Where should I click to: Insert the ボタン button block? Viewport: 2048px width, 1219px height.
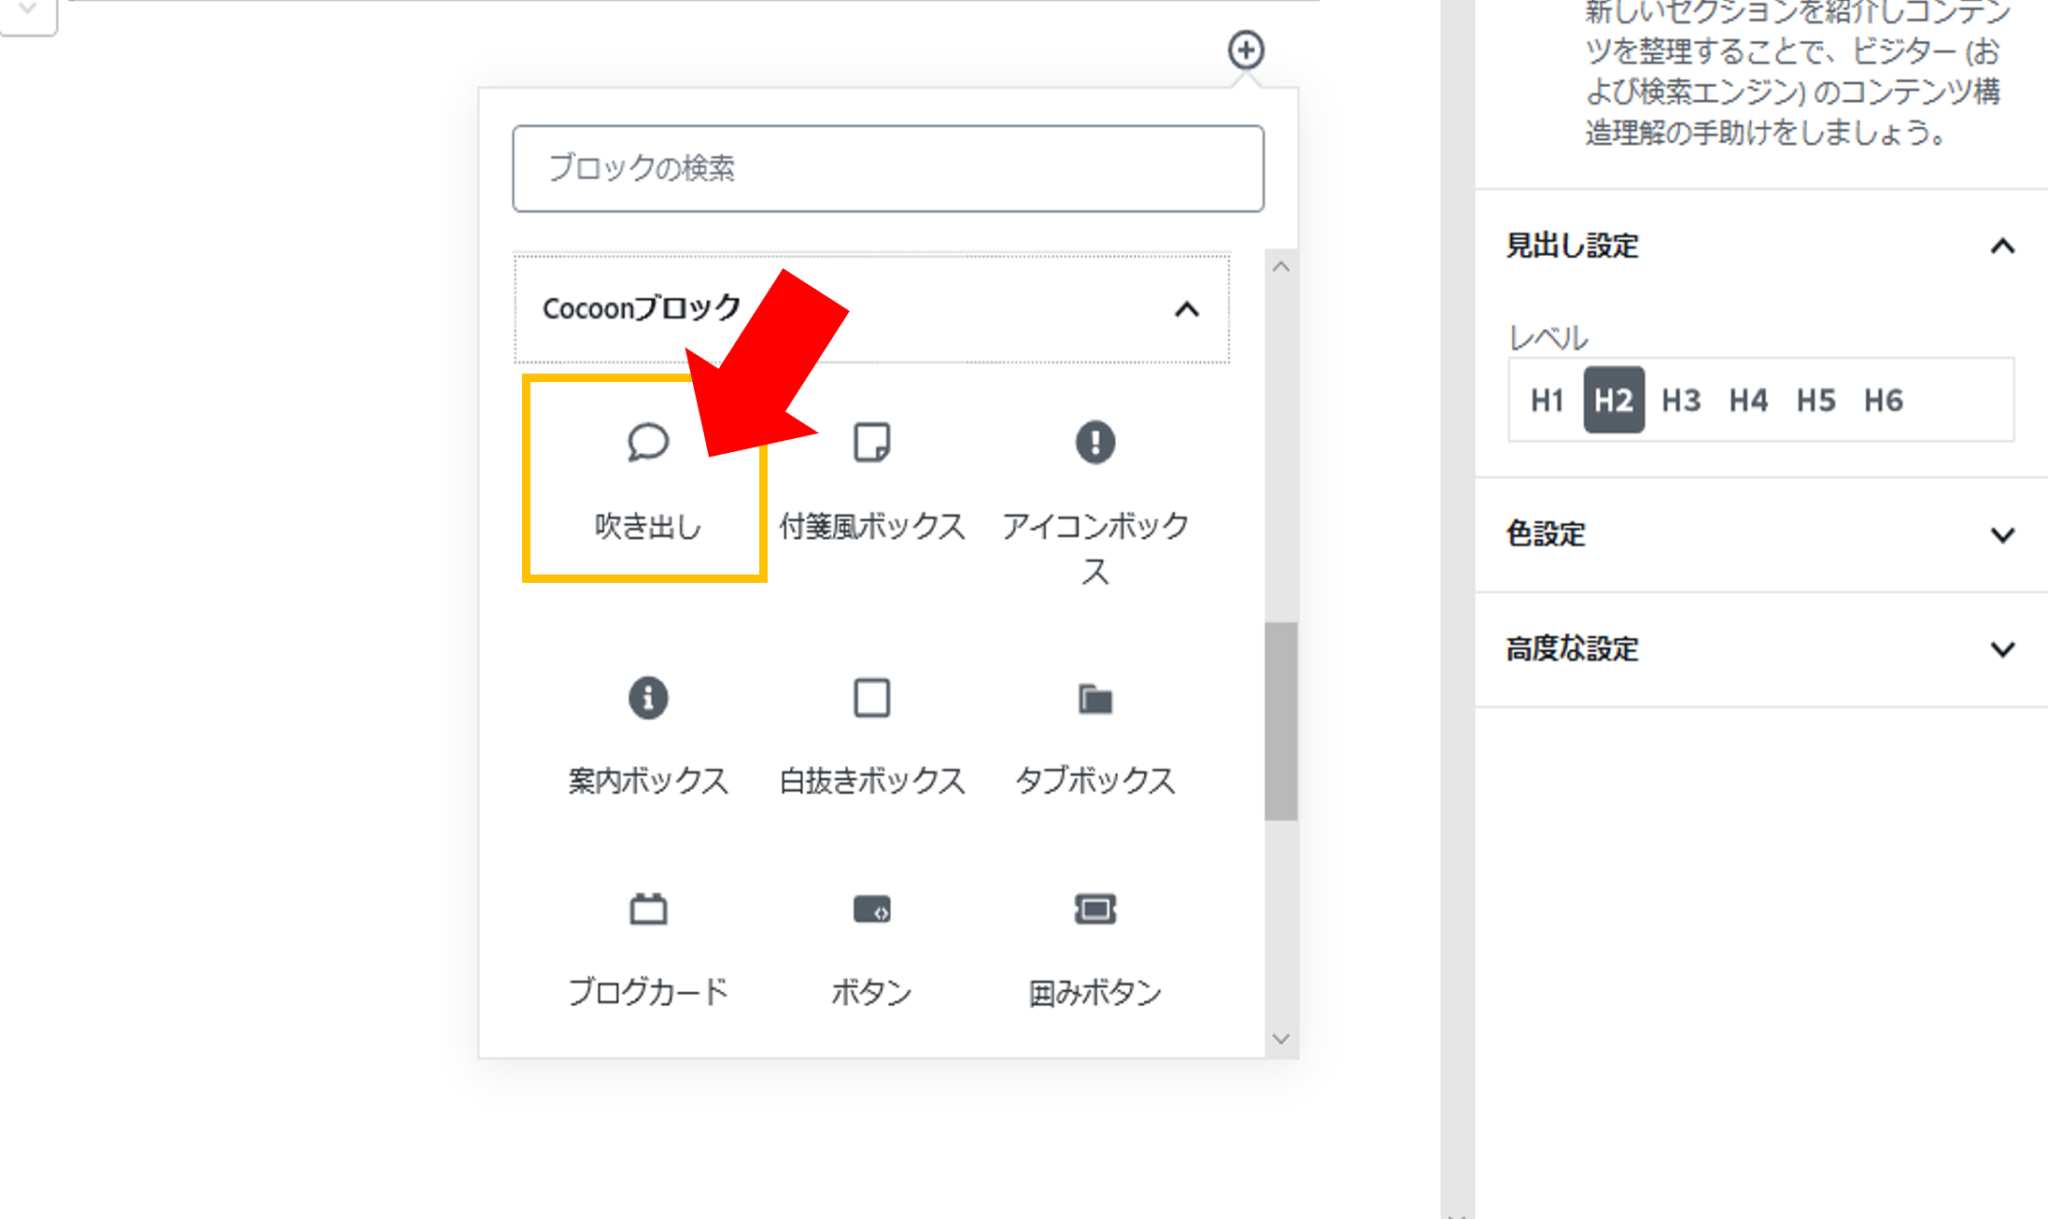(x=871, y=948)
